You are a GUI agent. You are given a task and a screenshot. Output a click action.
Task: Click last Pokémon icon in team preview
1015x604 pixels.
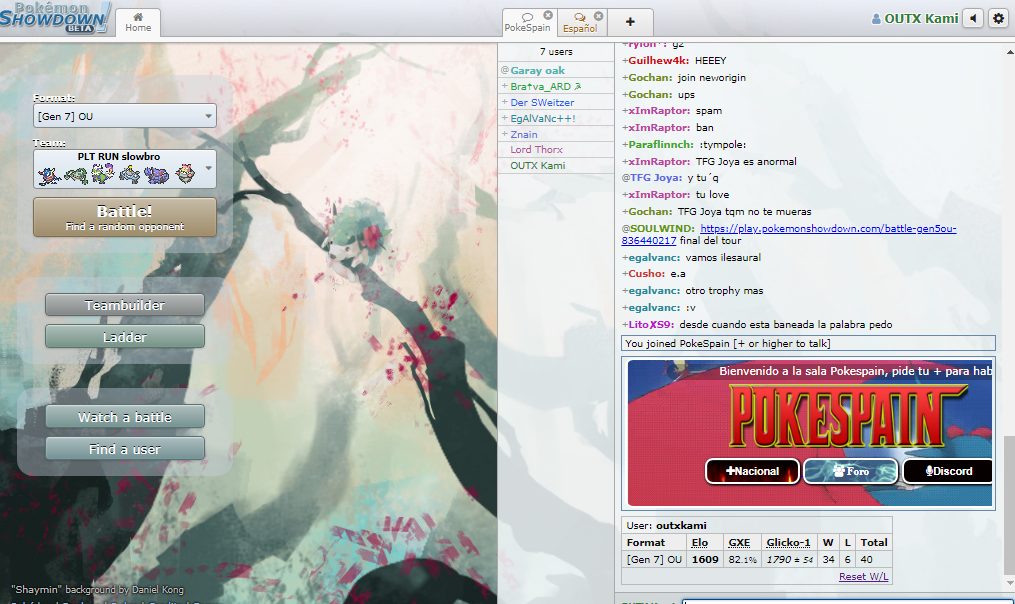(185, 173)
